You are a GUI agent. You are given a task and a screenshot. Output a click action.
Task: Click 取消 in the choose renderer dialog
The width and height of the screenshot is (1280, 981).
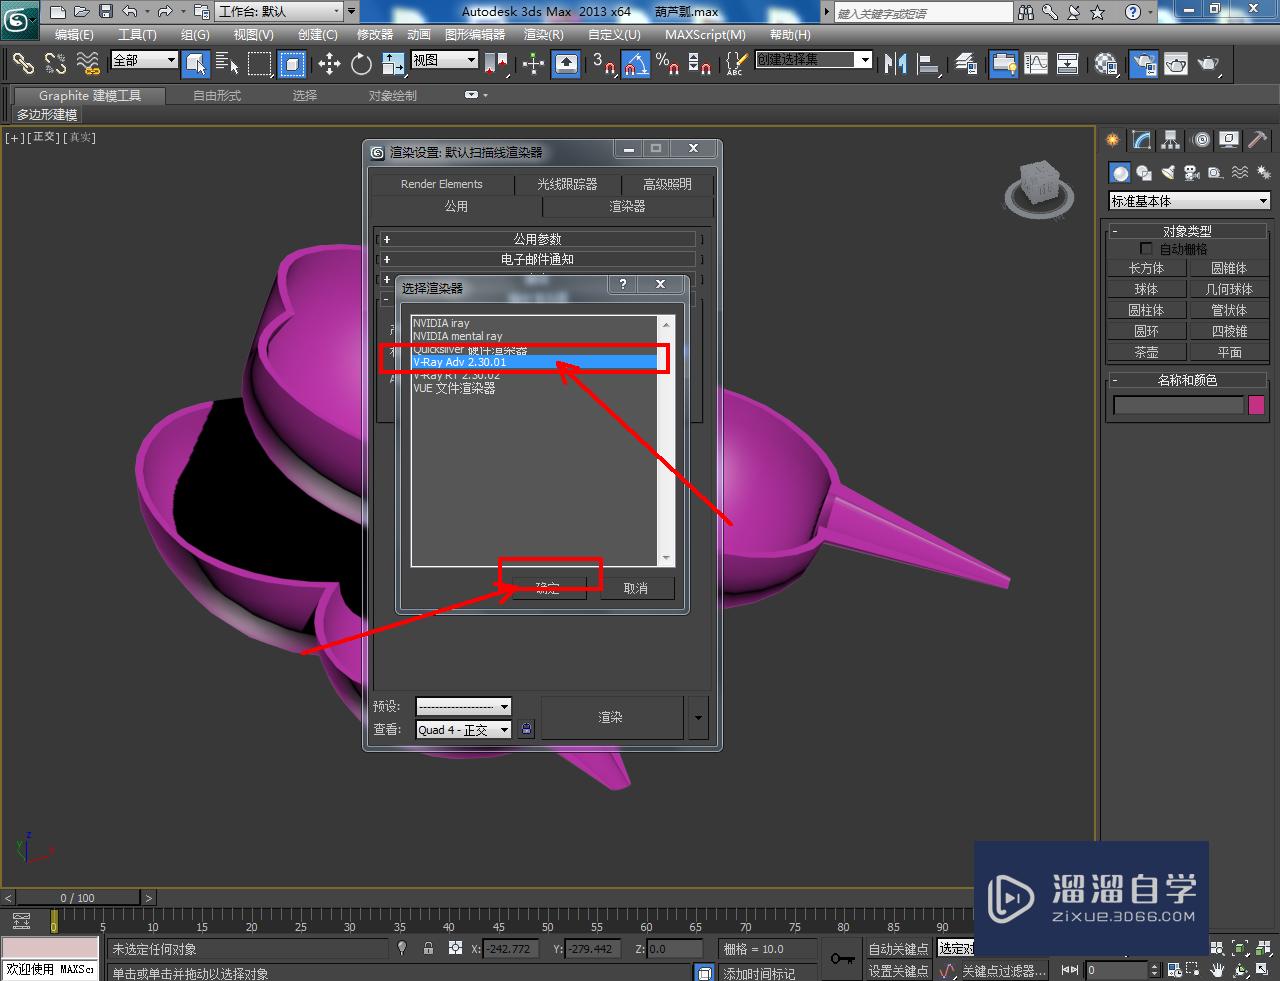click(635, 588)
